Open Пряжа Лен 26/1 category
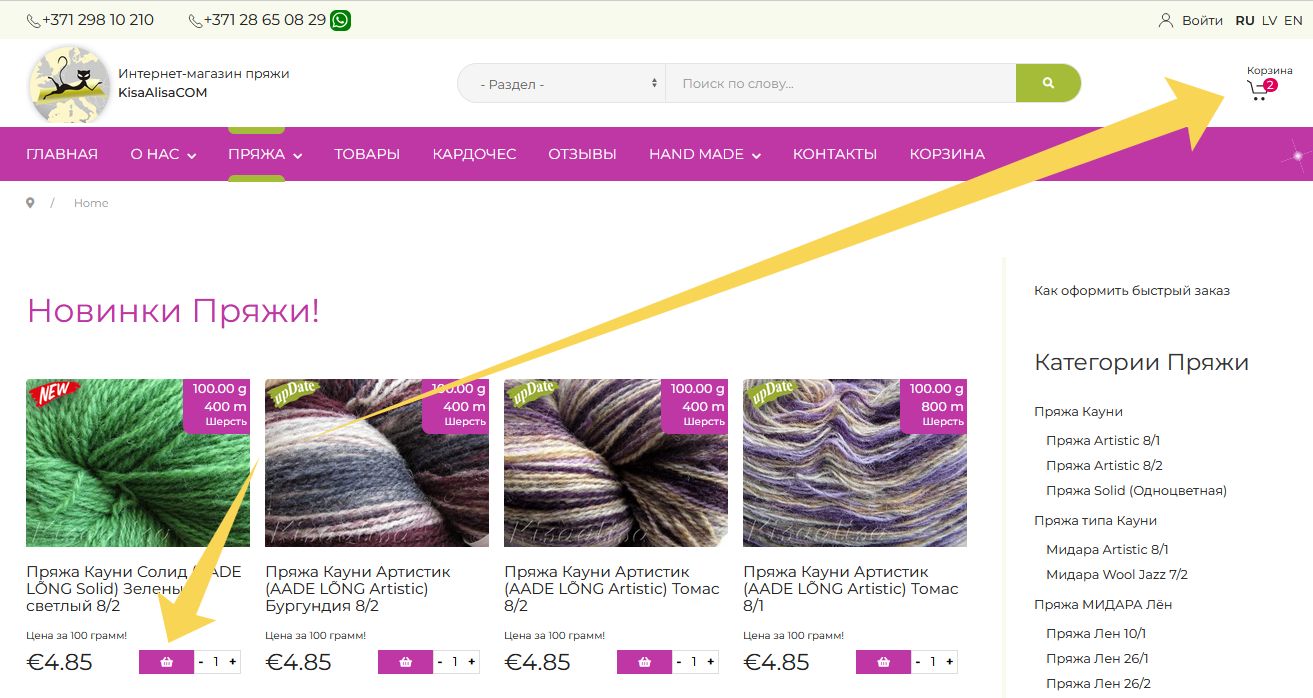The width and height of the screenshot is (1313, 698). pos(1097,658)
